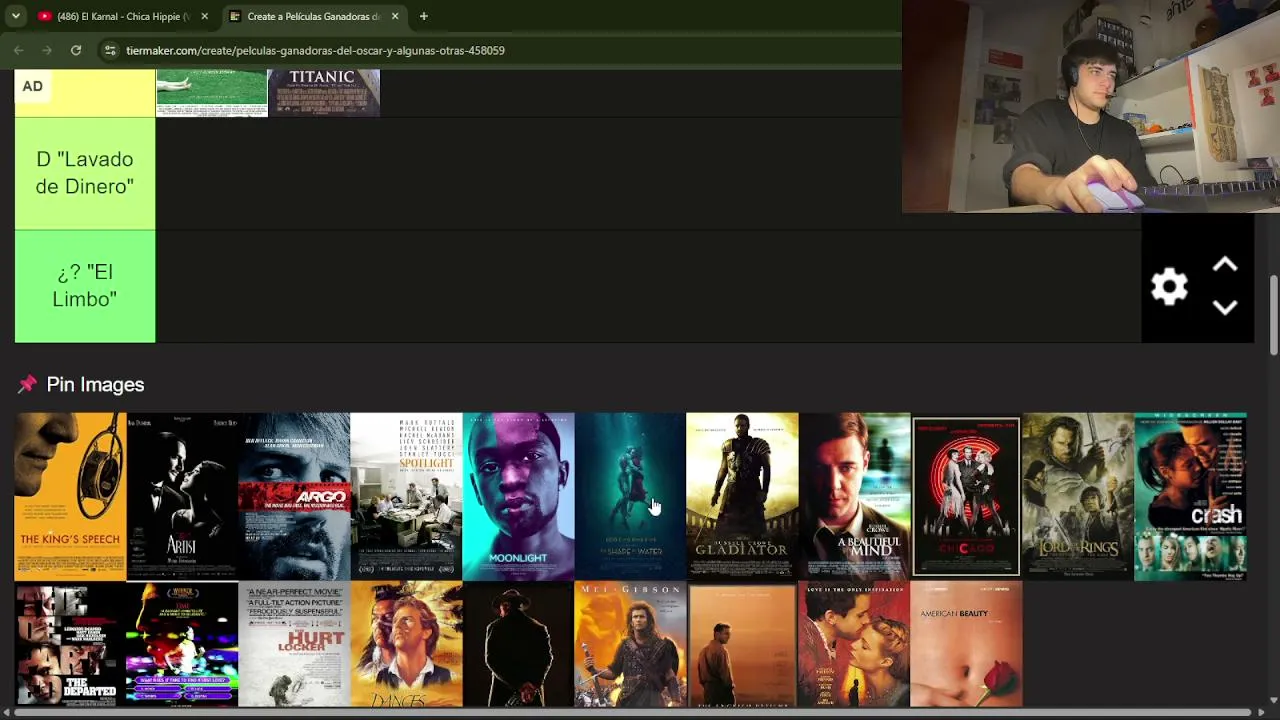Select the Spotlight poster
The image size is (1280, 720).
click(x=406, y=496)
